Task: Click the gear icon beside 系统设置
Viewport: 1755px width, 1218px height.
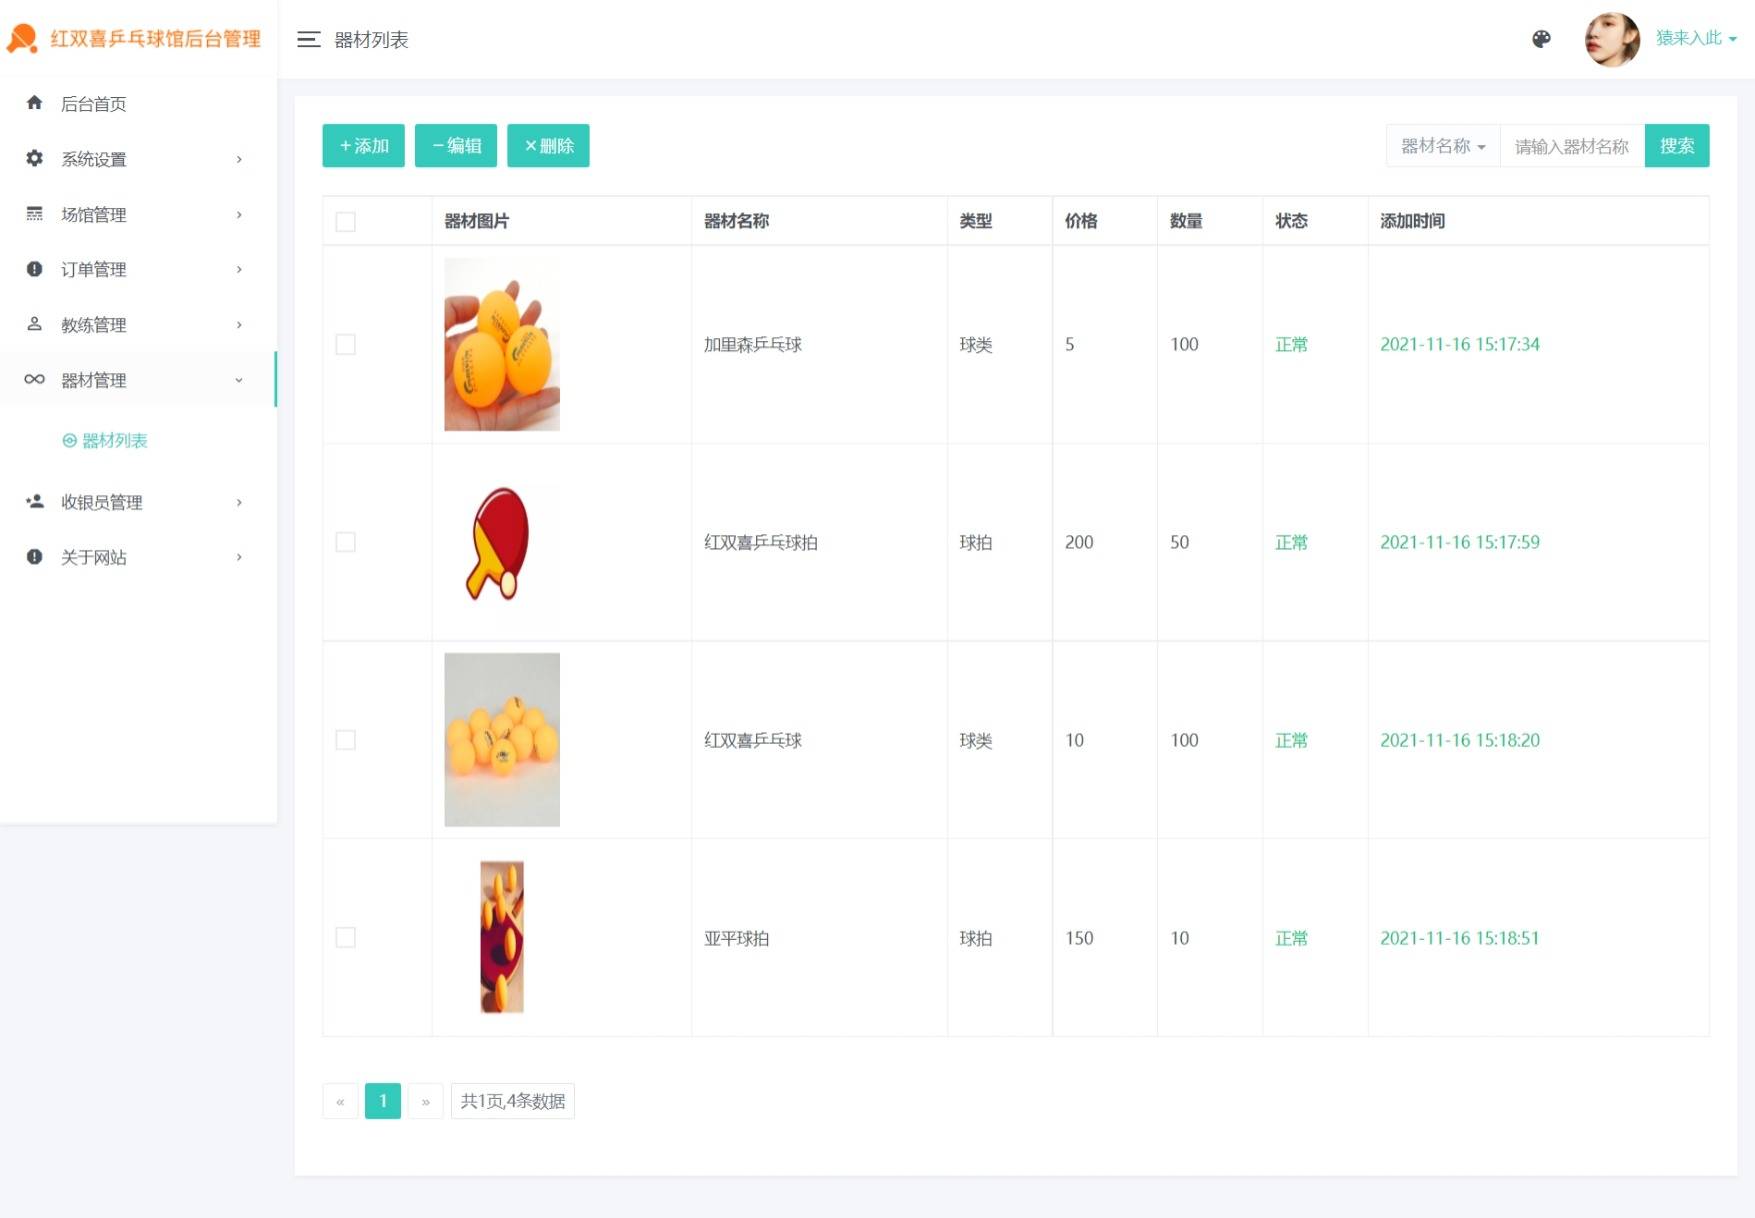Action: tap(35, 158)
